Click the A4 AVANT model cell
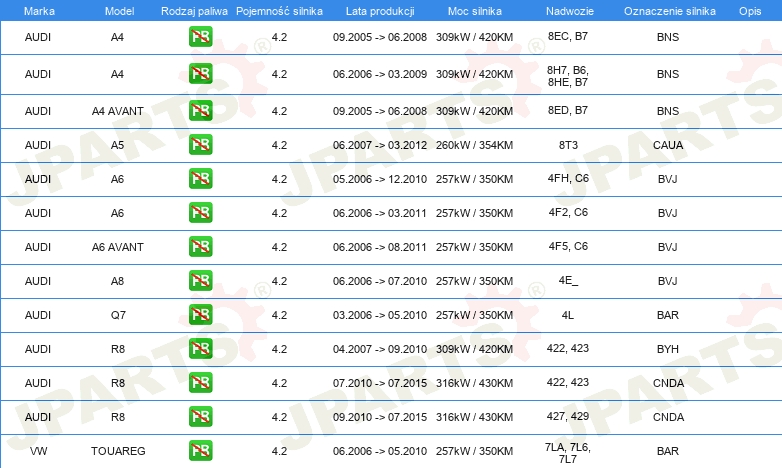 coord(118,111)
